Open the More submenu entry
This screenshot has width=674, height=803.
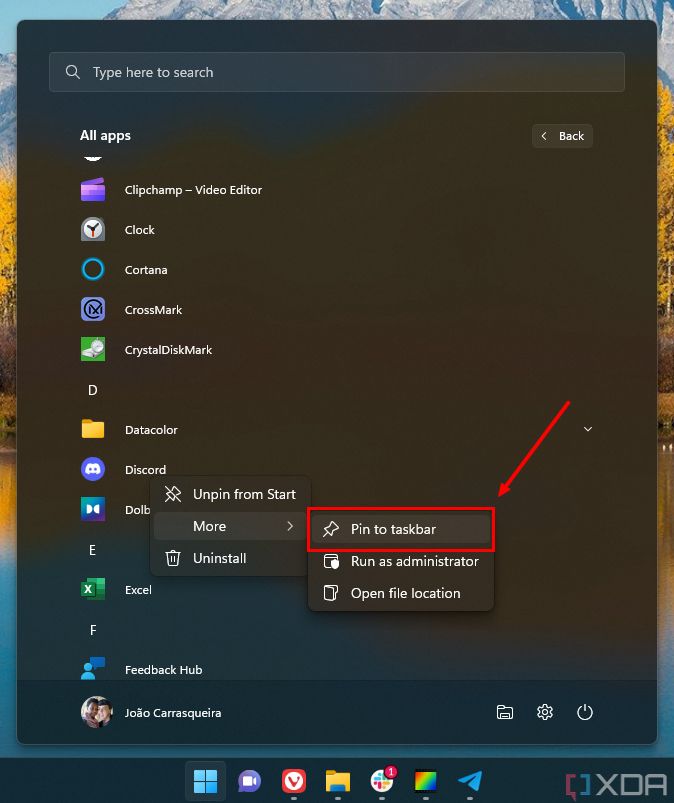(230, 526)
